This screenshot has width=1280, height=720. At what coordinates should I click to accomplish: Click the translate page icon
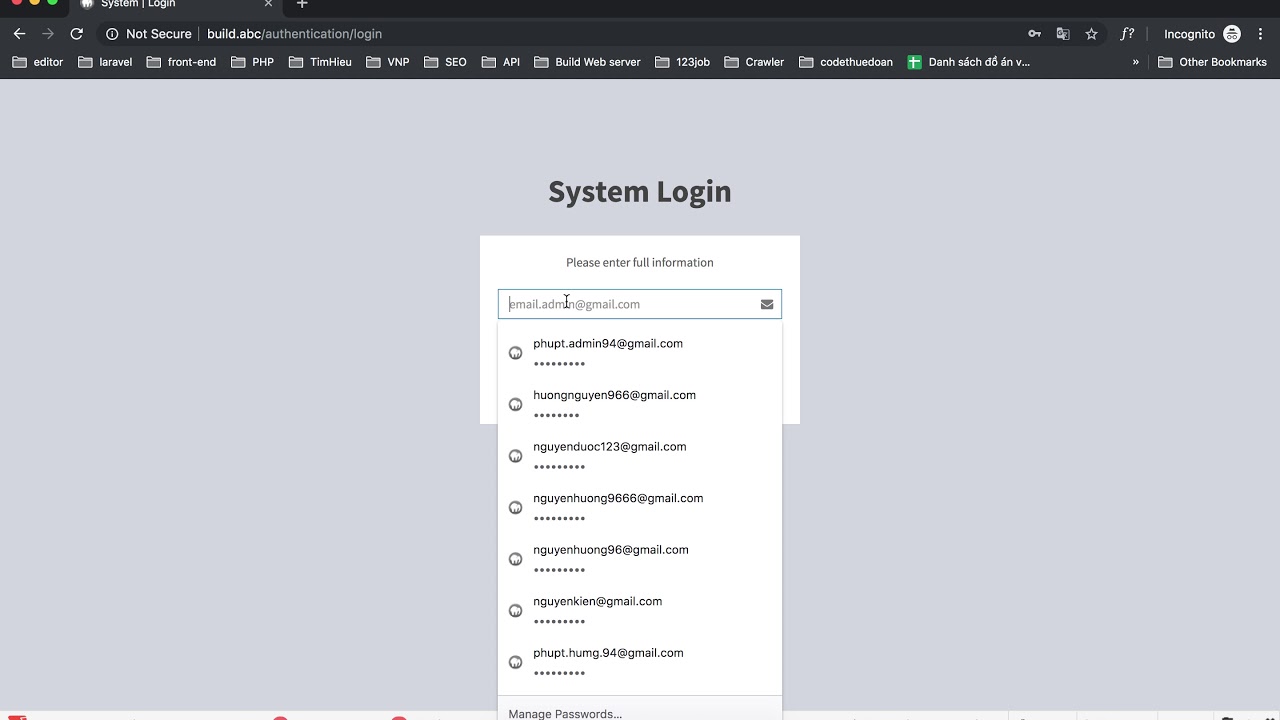[1063, 34]
